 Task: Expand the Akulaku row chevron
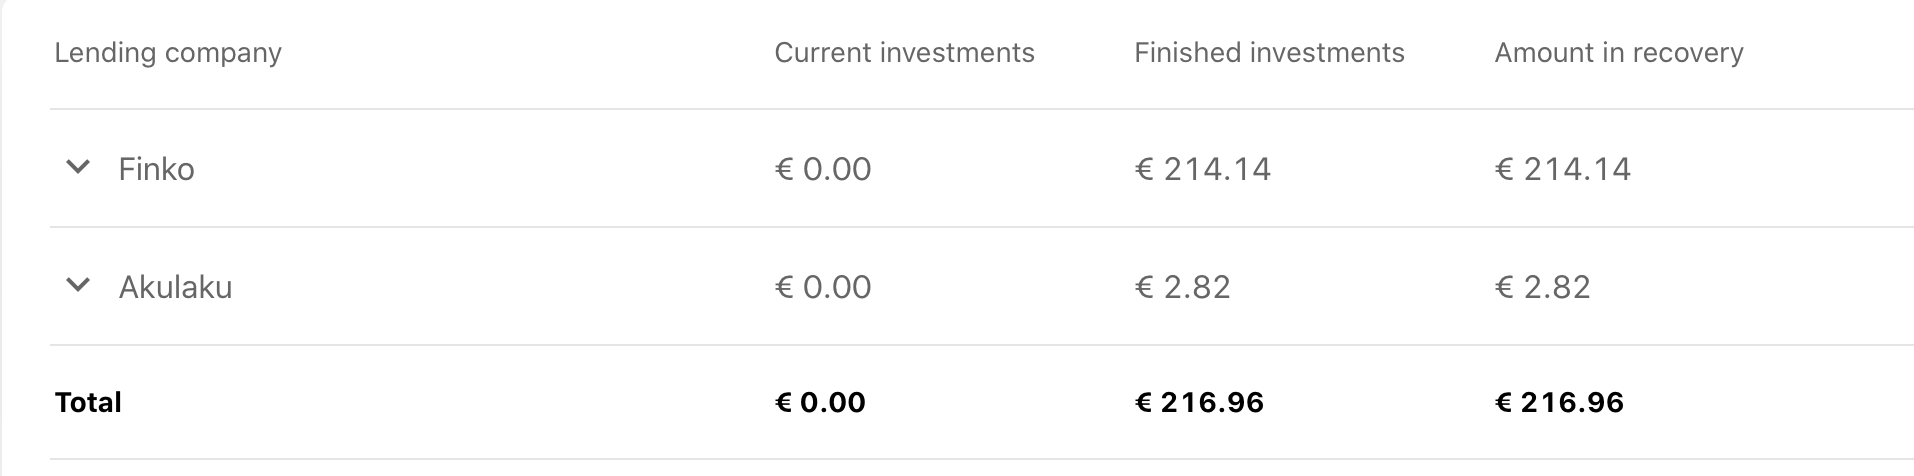[78, 286]
